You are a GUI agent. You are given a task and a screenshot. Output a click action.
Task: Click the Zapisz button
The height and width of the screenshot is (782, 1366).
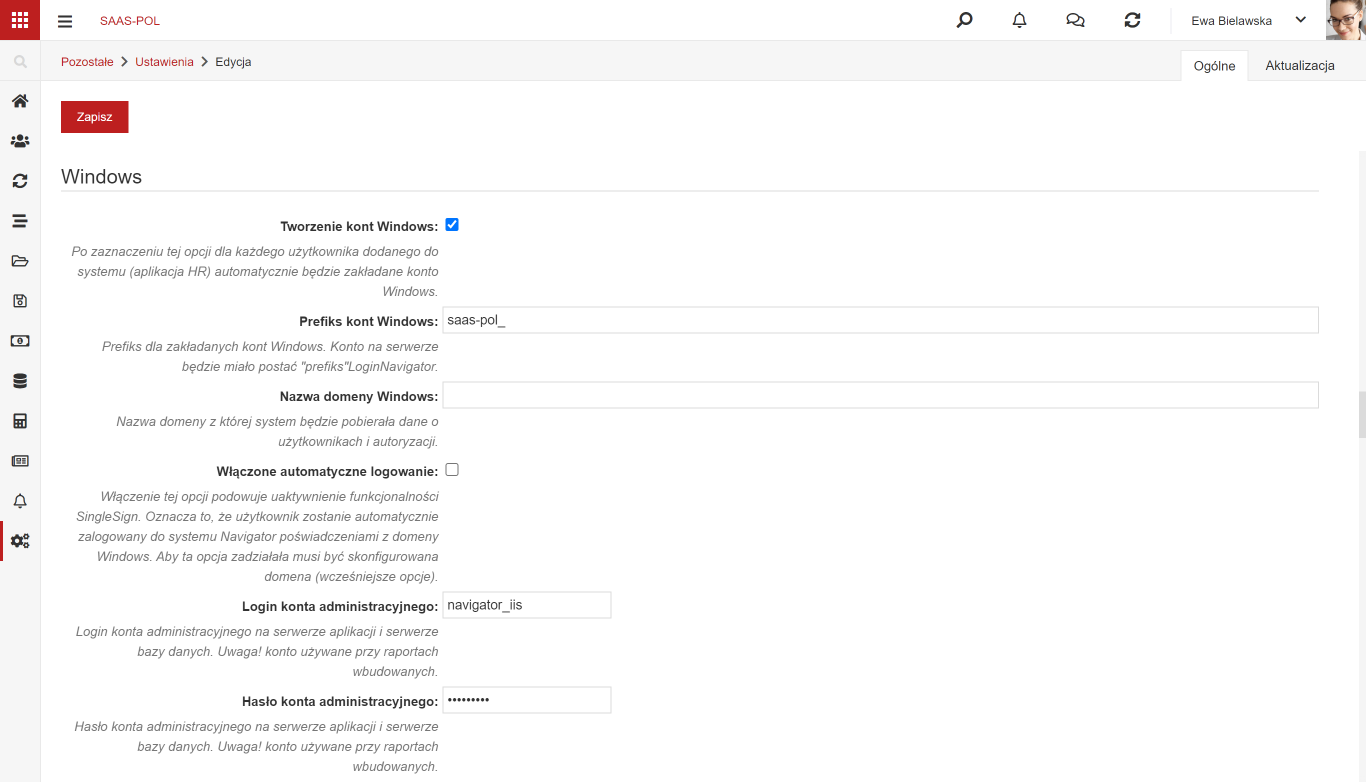pyautogui.click(x=95, y=117)
